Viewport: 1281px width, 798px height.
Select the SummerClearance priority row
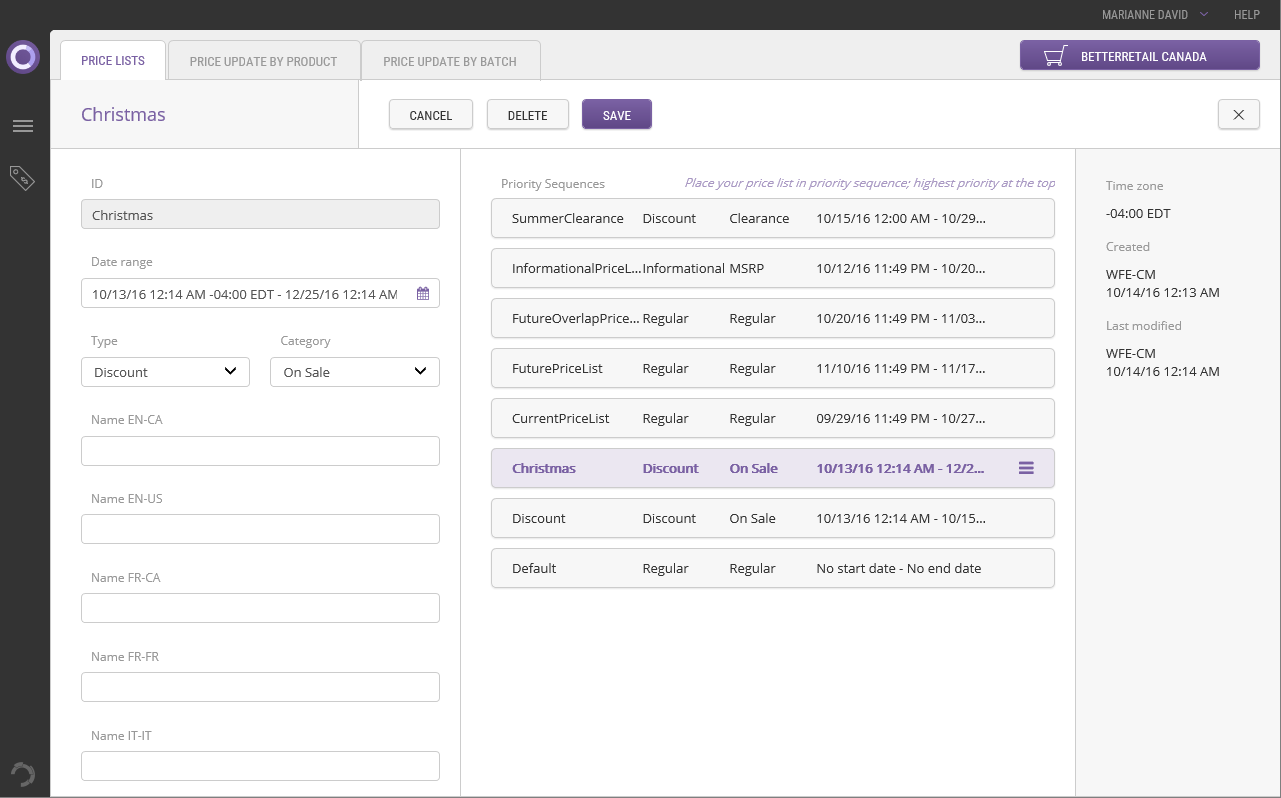click(772, 218)
